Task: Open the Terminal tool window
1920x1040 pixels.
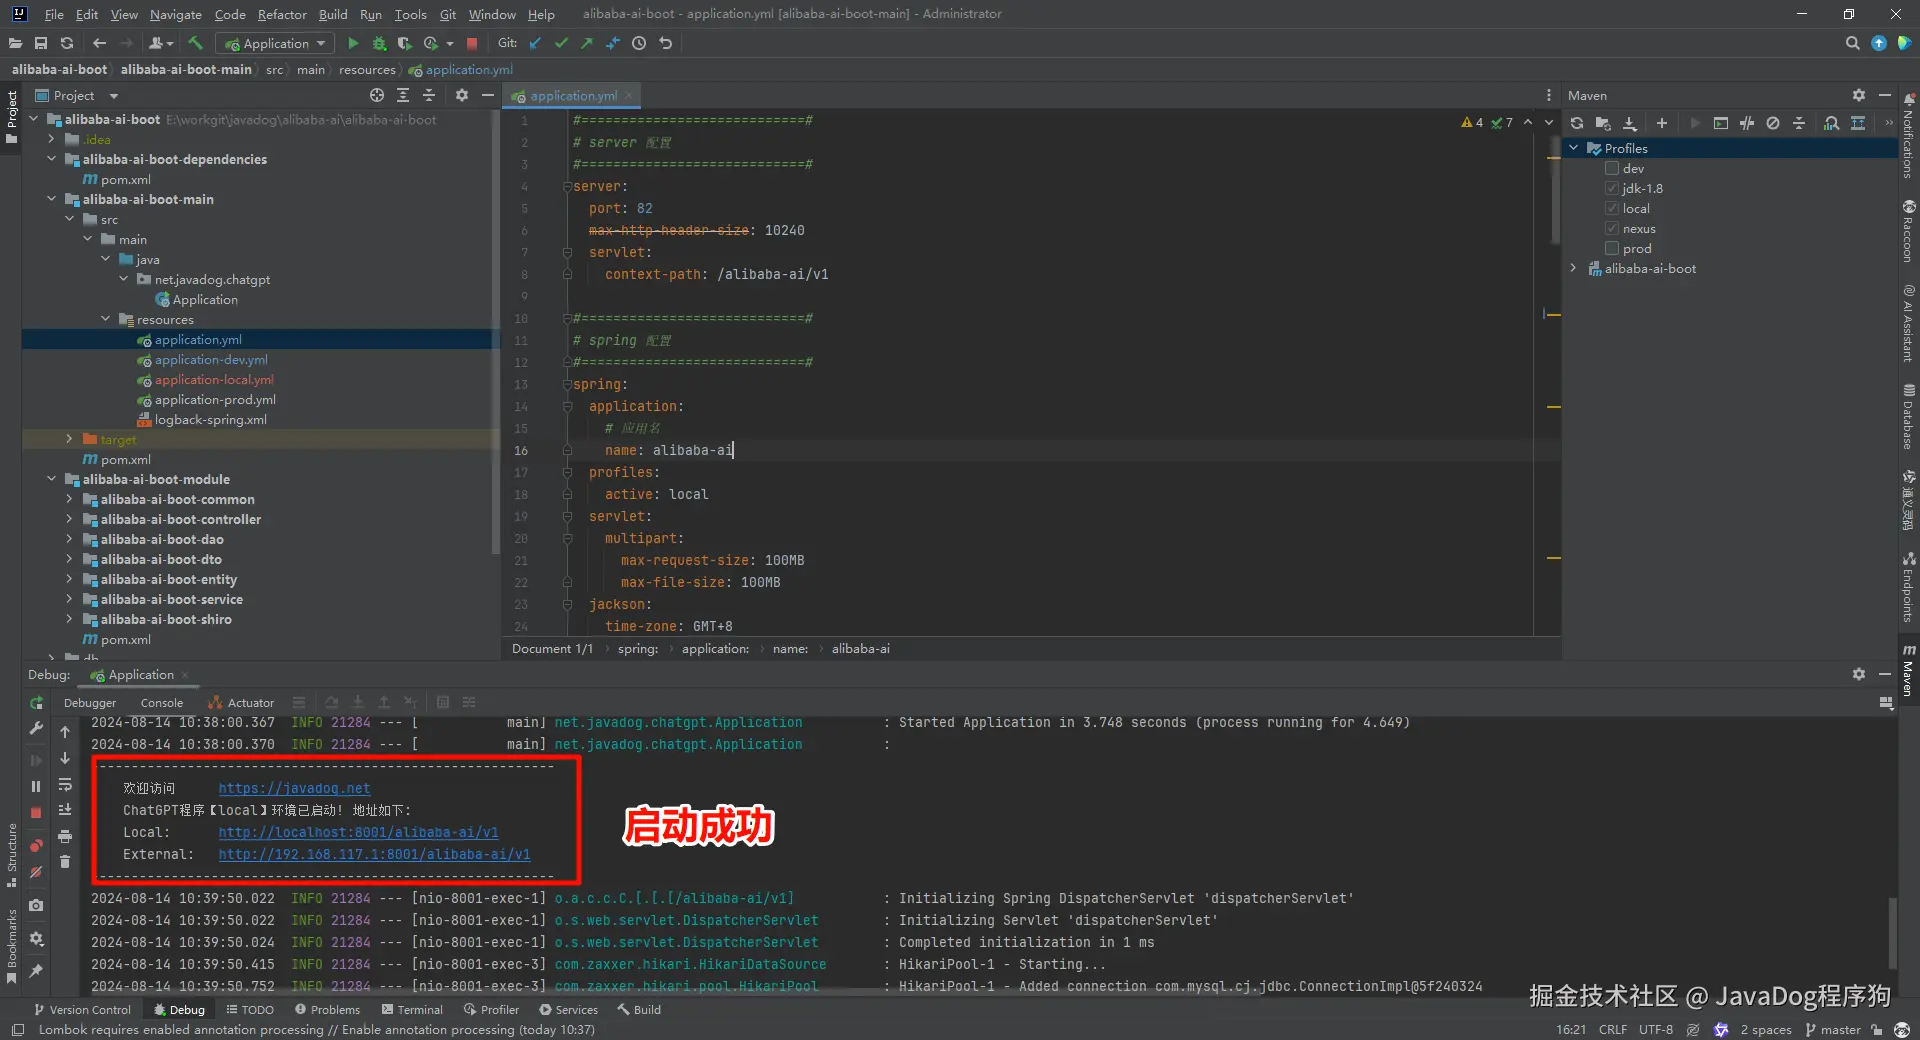Action: pyautogui.click(x=412, y=1009)
